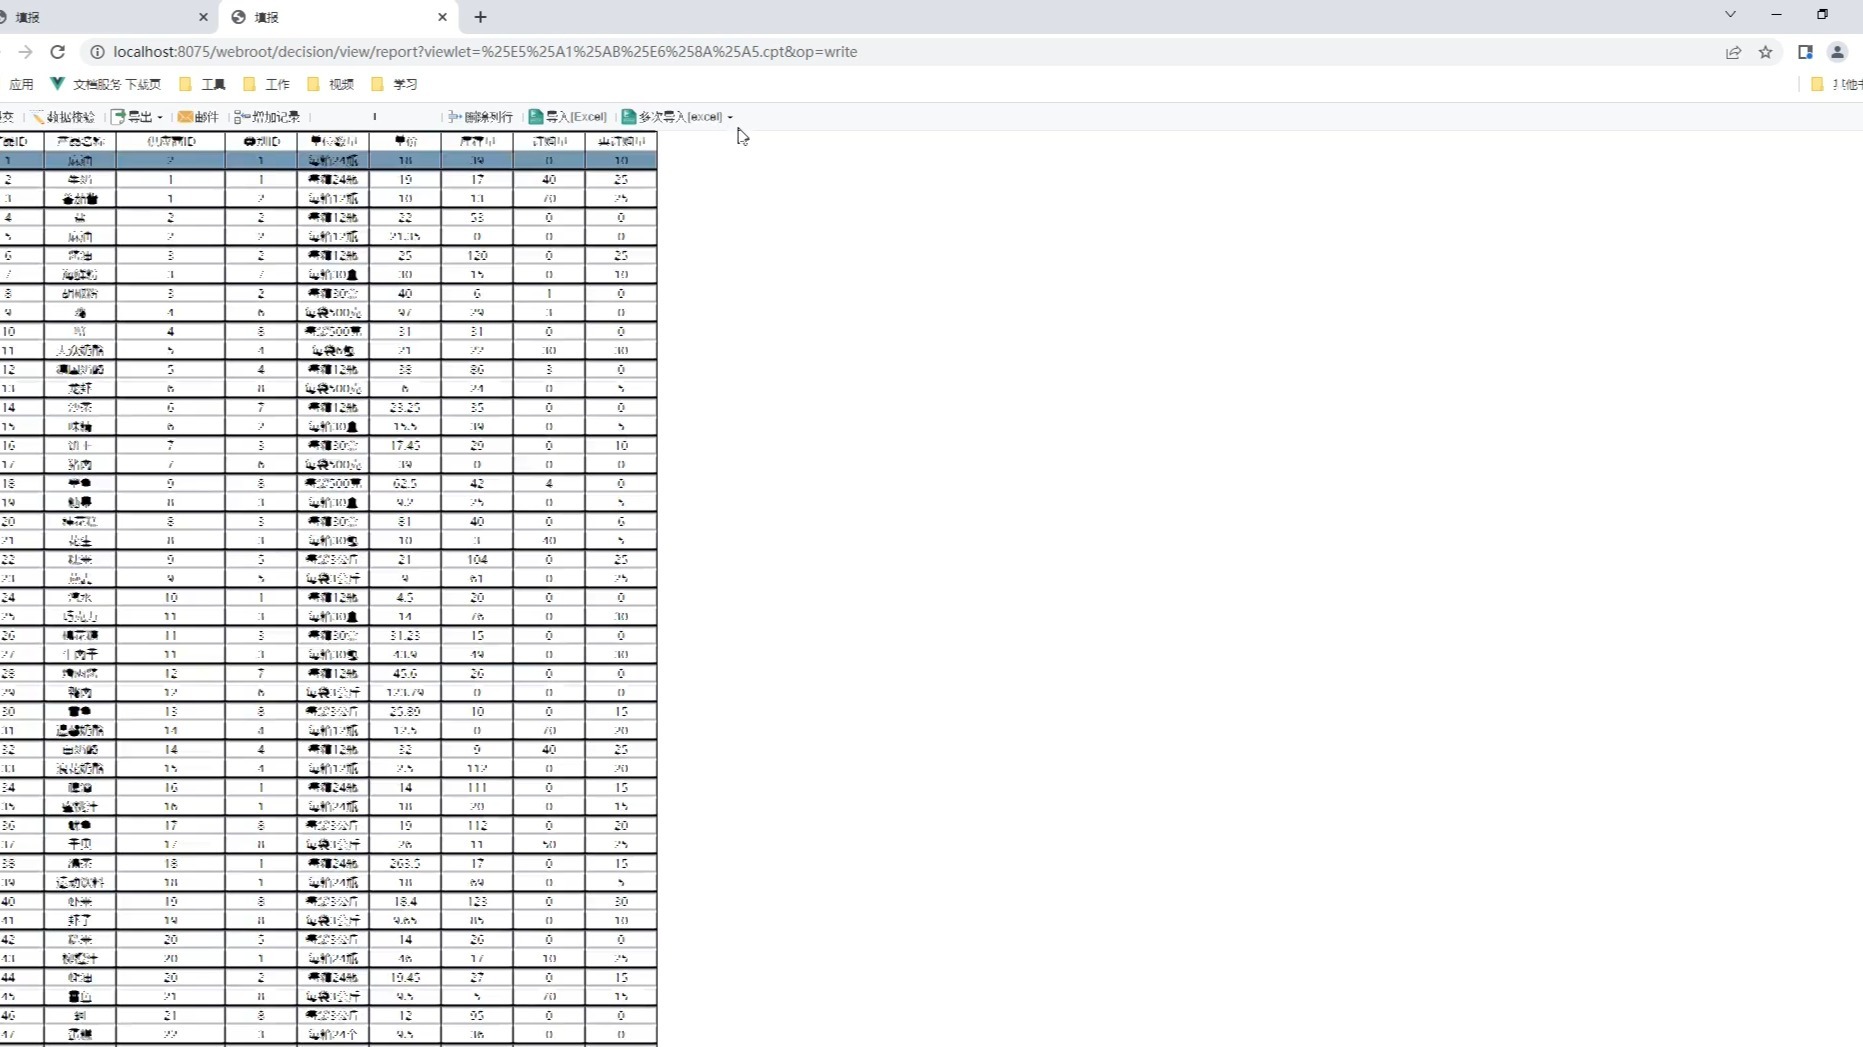The height and width of the screenshot is (1047, 1863).
Task: Close the first 填报 tab
Action: tap(203, 17)
